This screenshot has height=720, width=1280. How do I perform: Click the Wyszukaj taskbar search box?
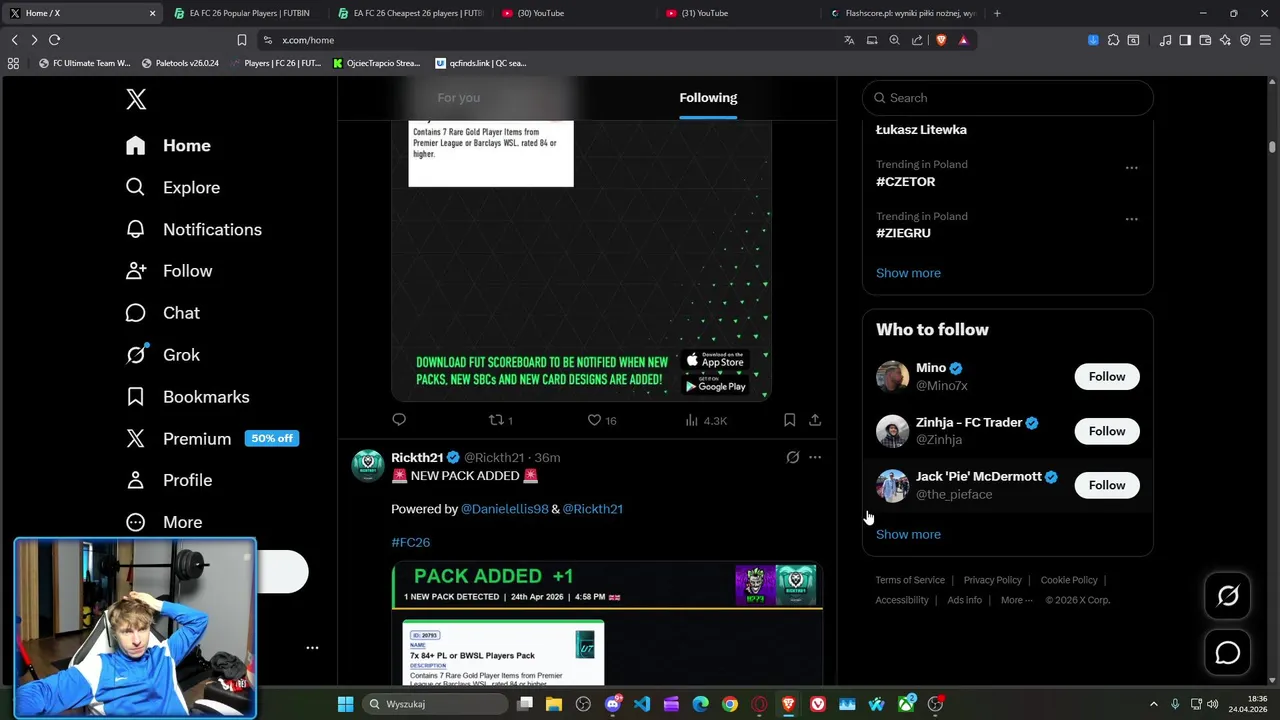(x=434, y=704)
